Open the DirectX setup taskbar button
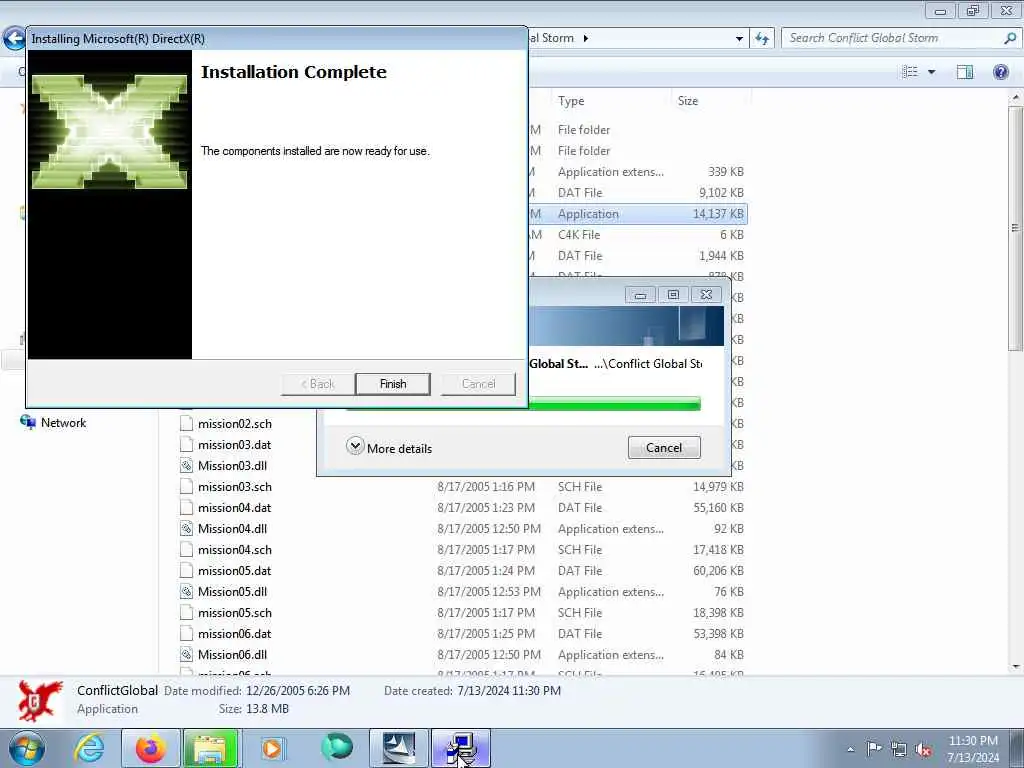The image size is (1024, 768). (460, 748)
